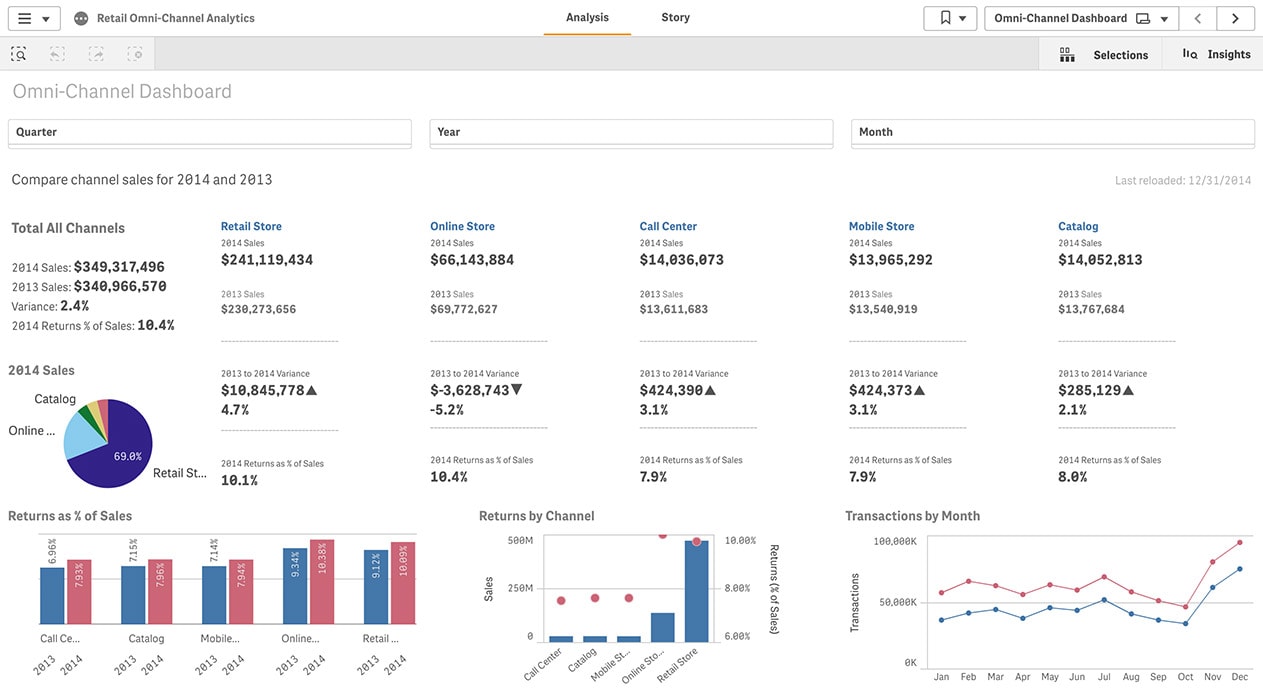This screenshot has width=1263, height=697.
Task: Click the global menu hamburger icon
Action: click(x=24, y=17)
